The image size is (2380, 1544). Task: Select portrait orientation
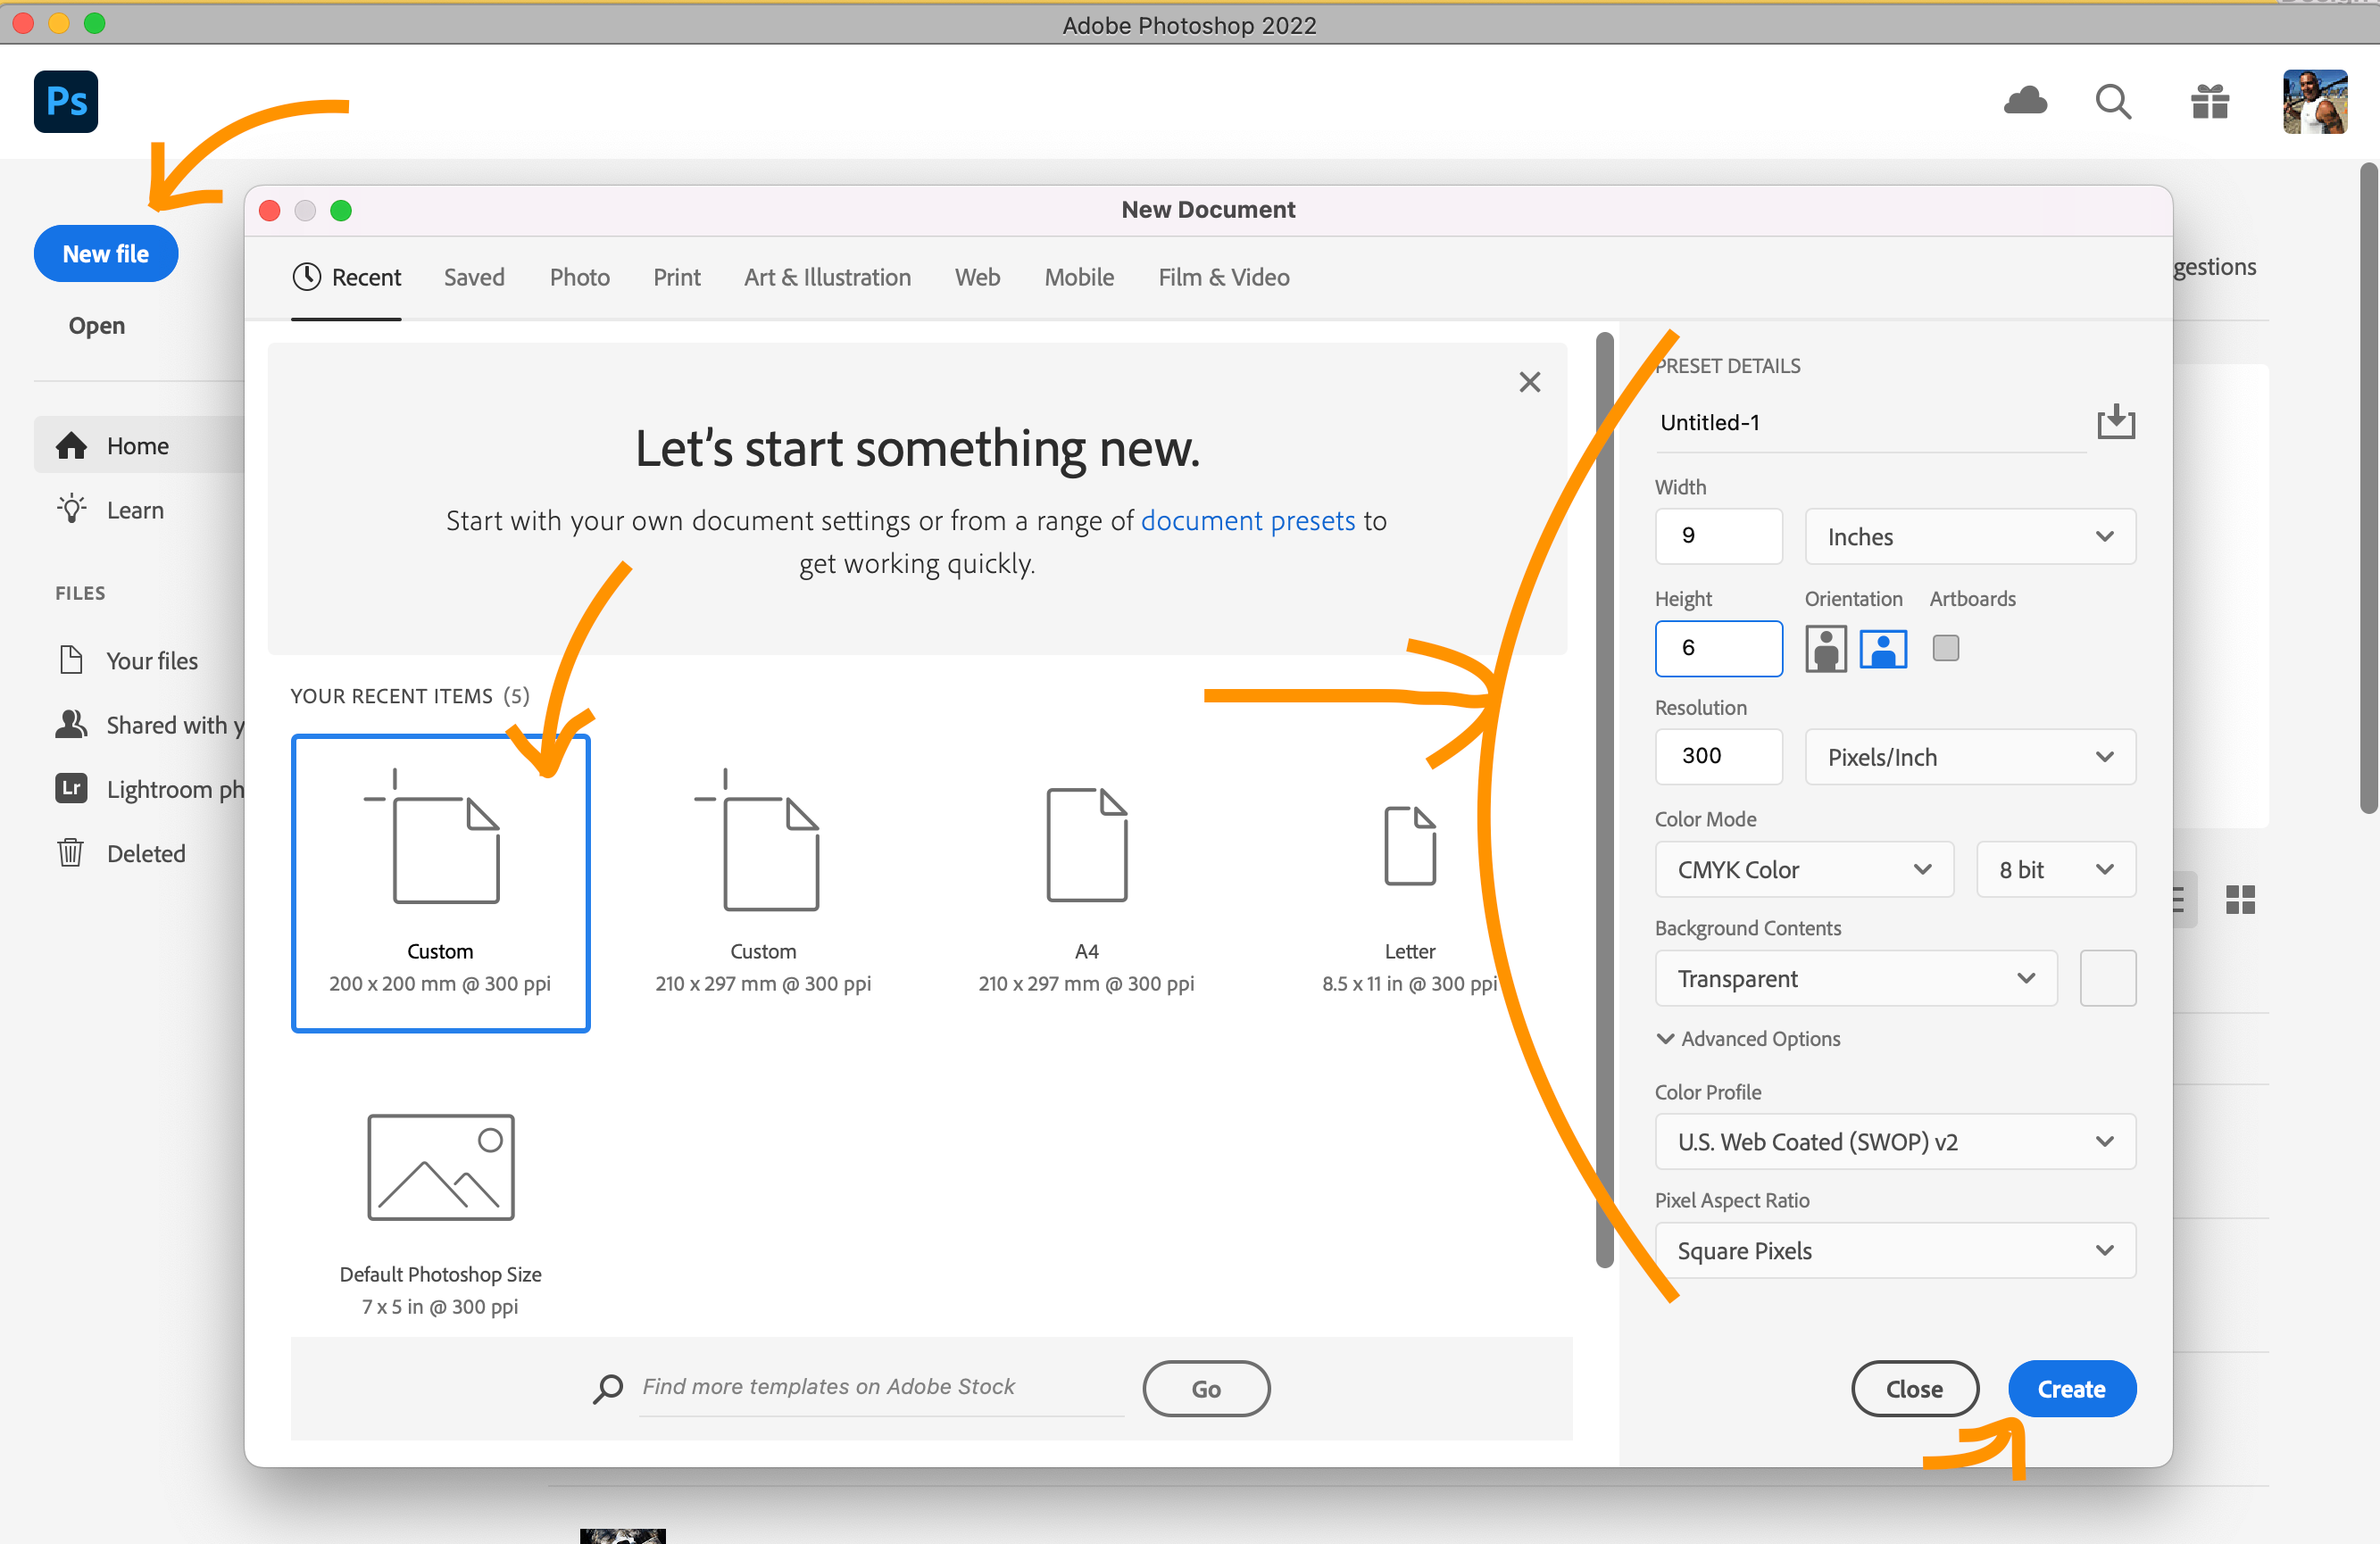click(x=1825, y=649)
